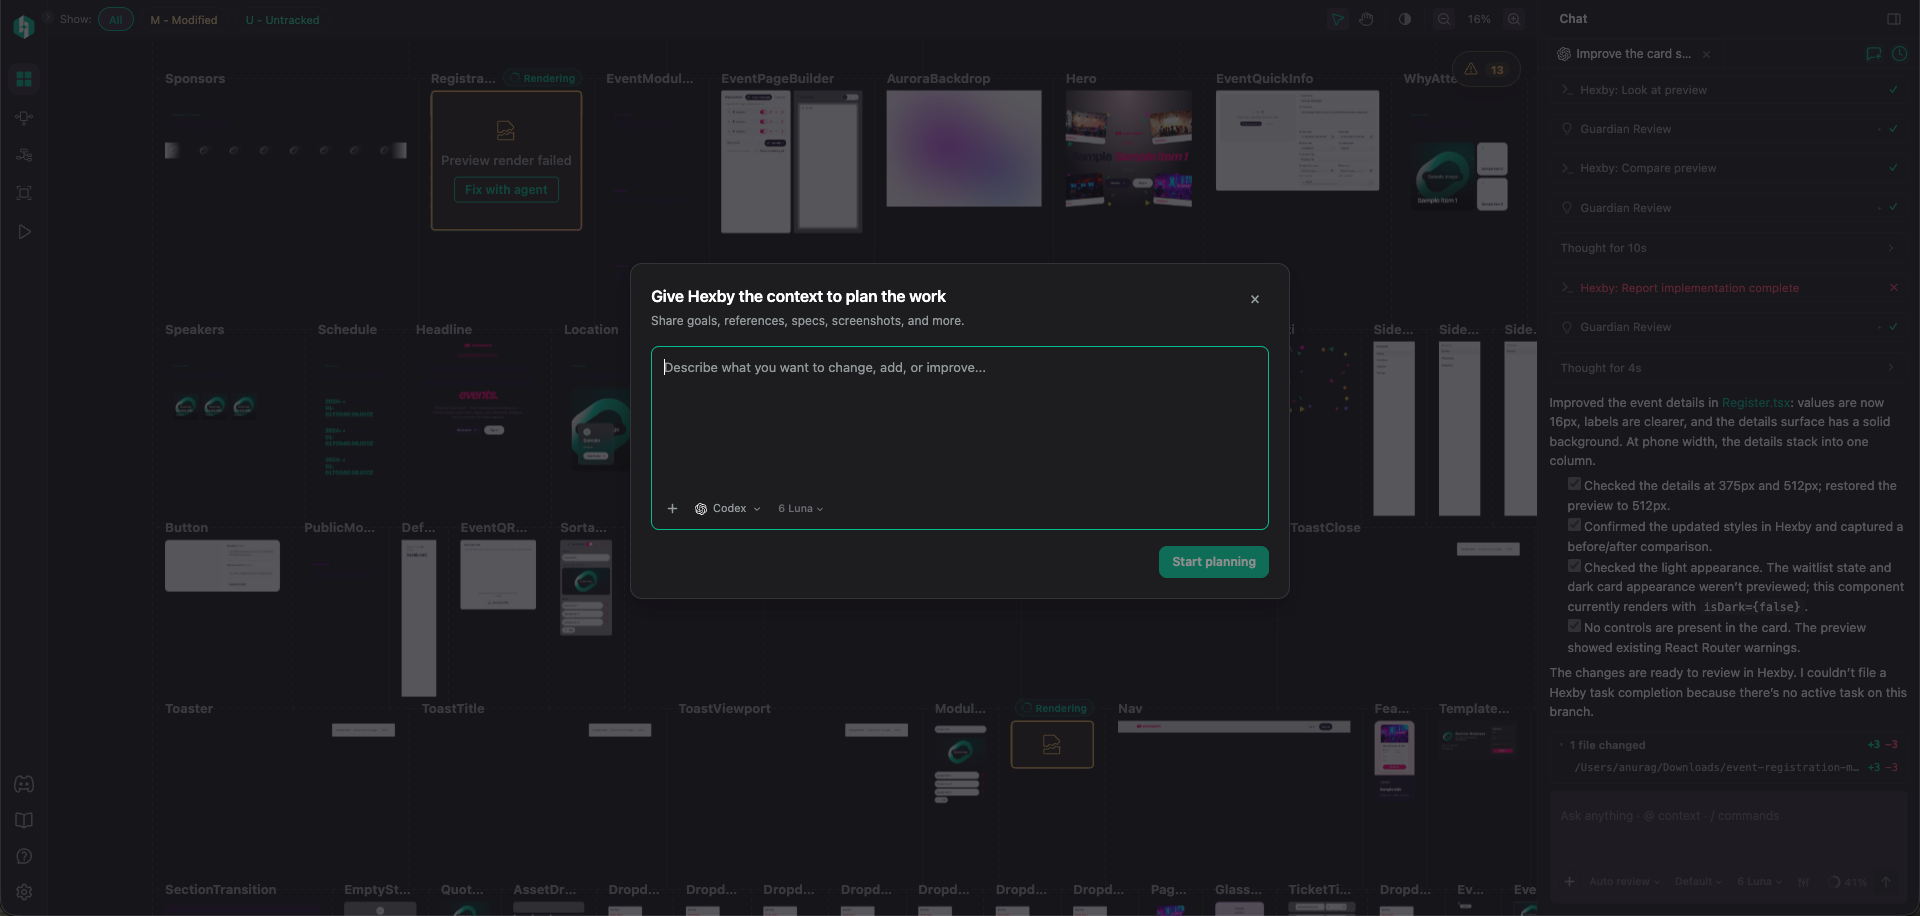1920x916 pixels.
Task: Open the Auto review dropdown in chat
Action: click(1624, 882)
